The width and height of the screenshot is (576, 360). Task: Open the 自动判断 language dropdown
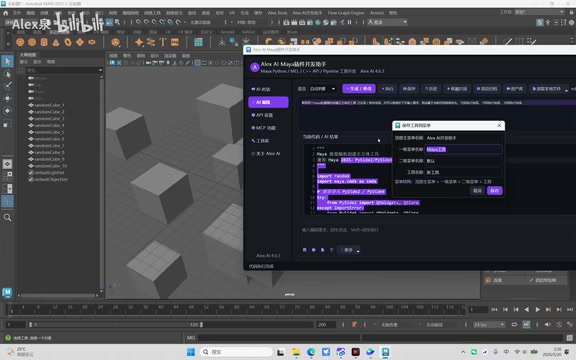click(322, 89)
